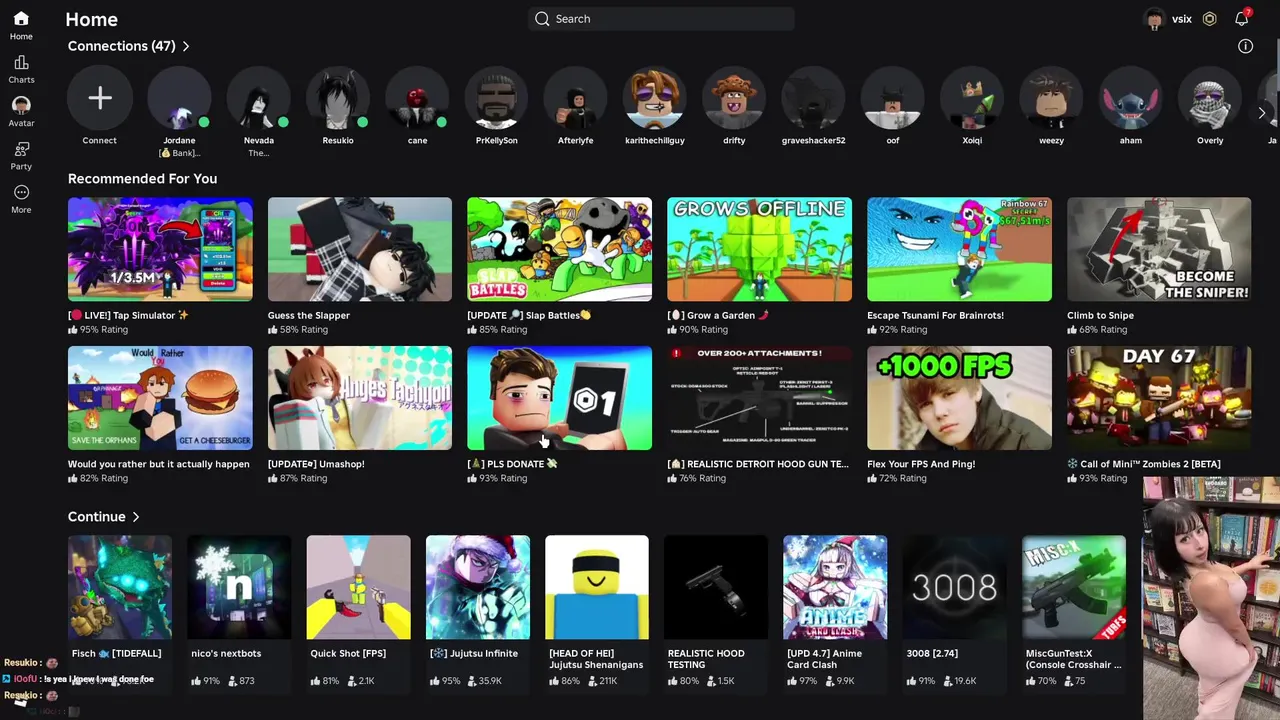Continue playing MiscGunTest:X

(1074, 587)
